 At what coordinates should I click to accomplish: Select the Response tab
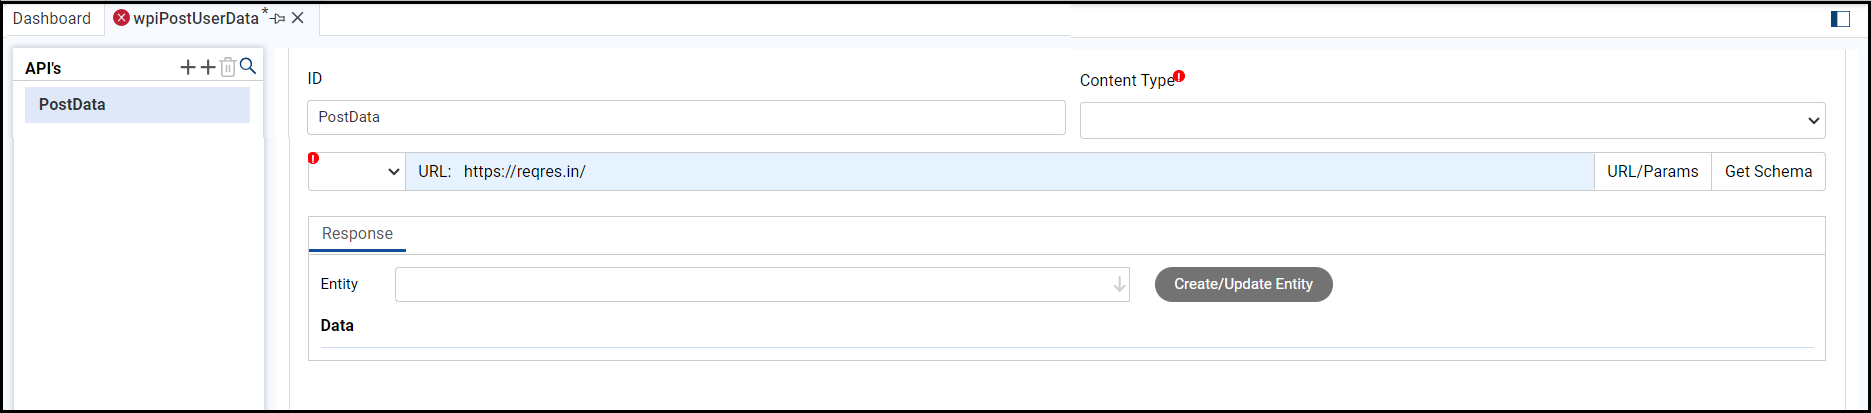(x=357, y=233)
